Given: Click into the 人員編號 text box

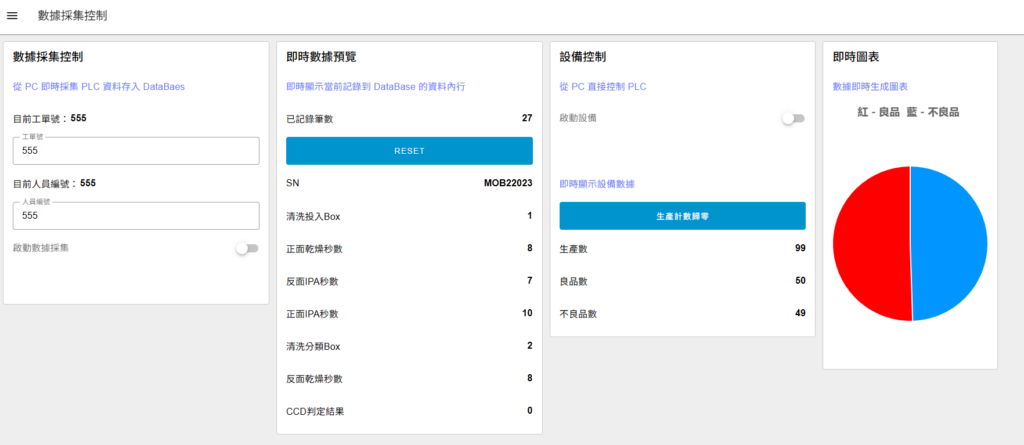Looking at the screenshot, I should point(136,216).
